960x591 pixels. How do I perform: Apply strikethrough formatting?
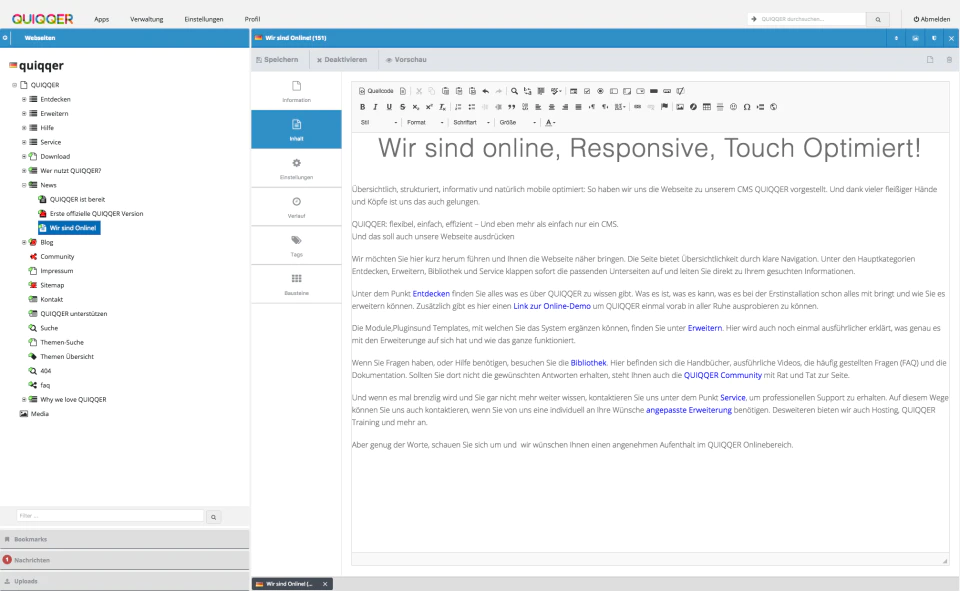tap(402, 107)
